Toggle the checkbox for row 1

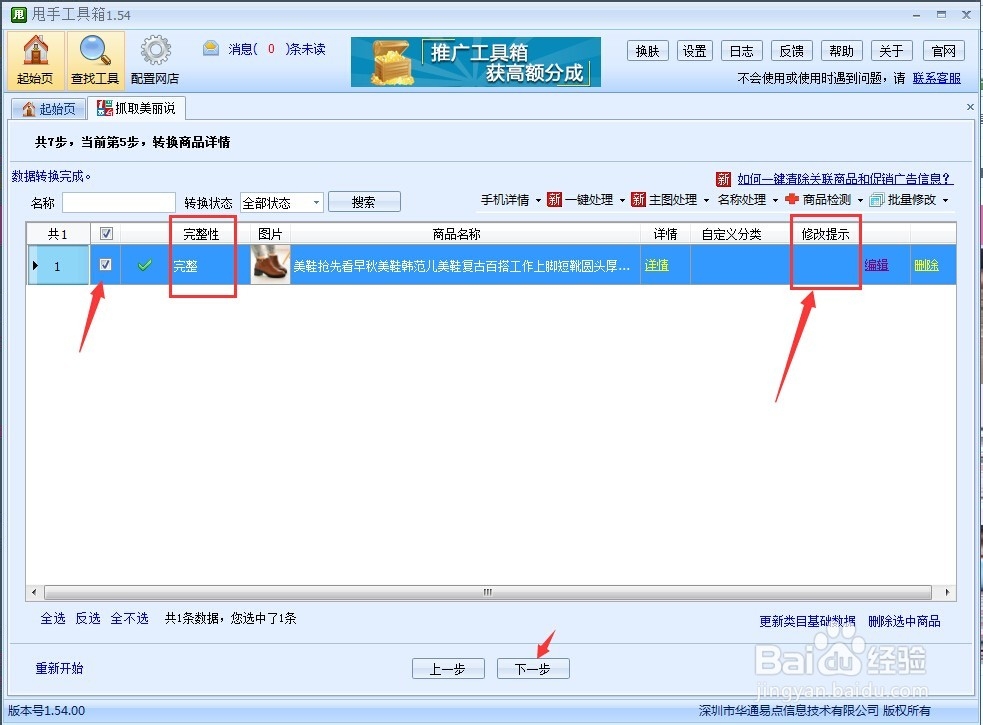pyautogui.click(x=105, y=264)
